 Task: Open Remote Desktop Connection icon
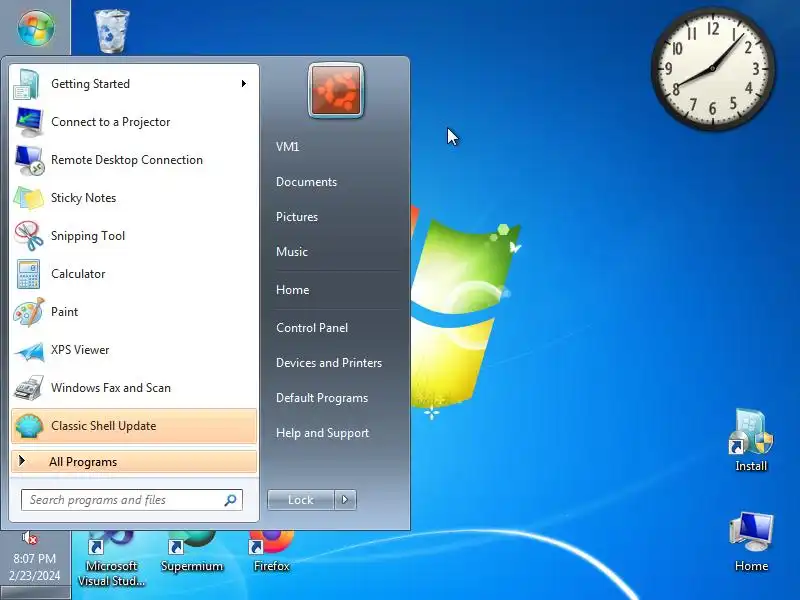tap(29, 160)
